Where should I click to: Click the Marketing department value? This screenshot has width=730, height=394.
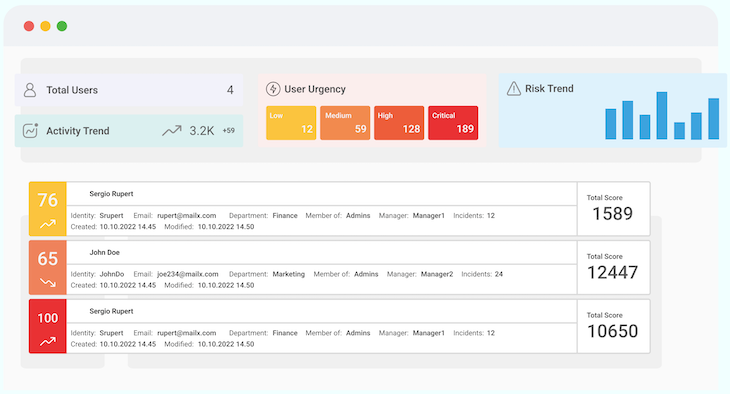click(x=289, y=274)
